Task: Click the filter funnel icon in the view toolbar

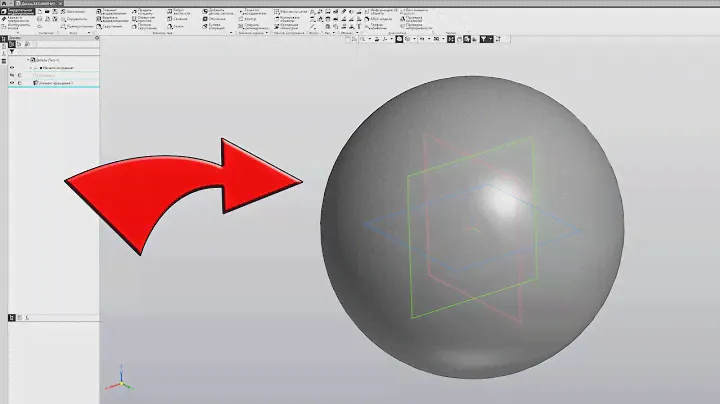Action: (483, 39)
